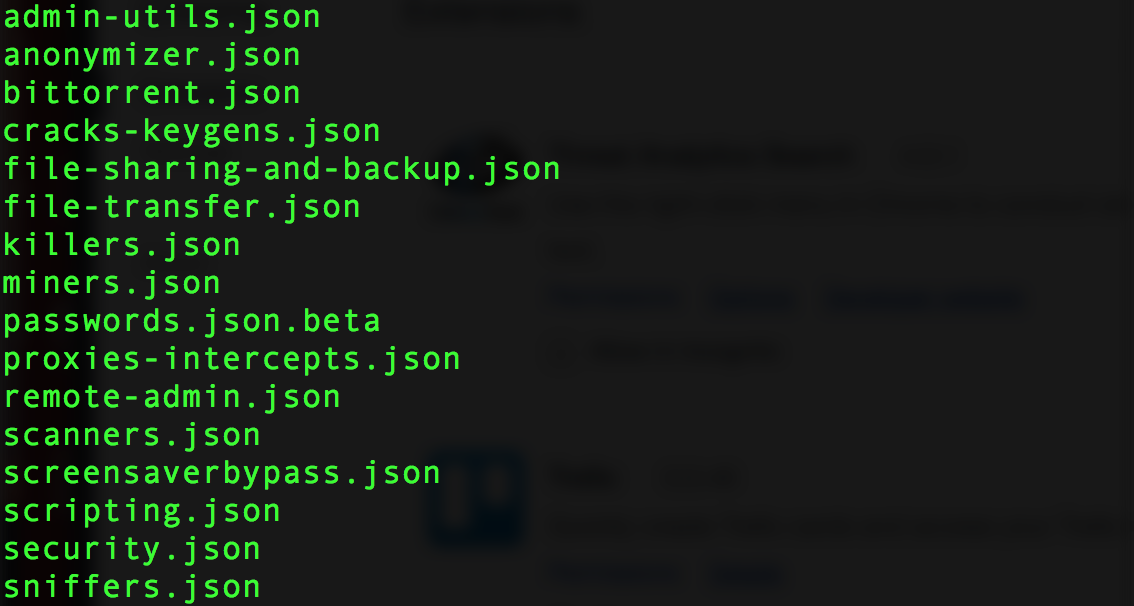Select the sniffers.json entry
This screenshot has height=606, width=1134.
[x=132, y=587]
